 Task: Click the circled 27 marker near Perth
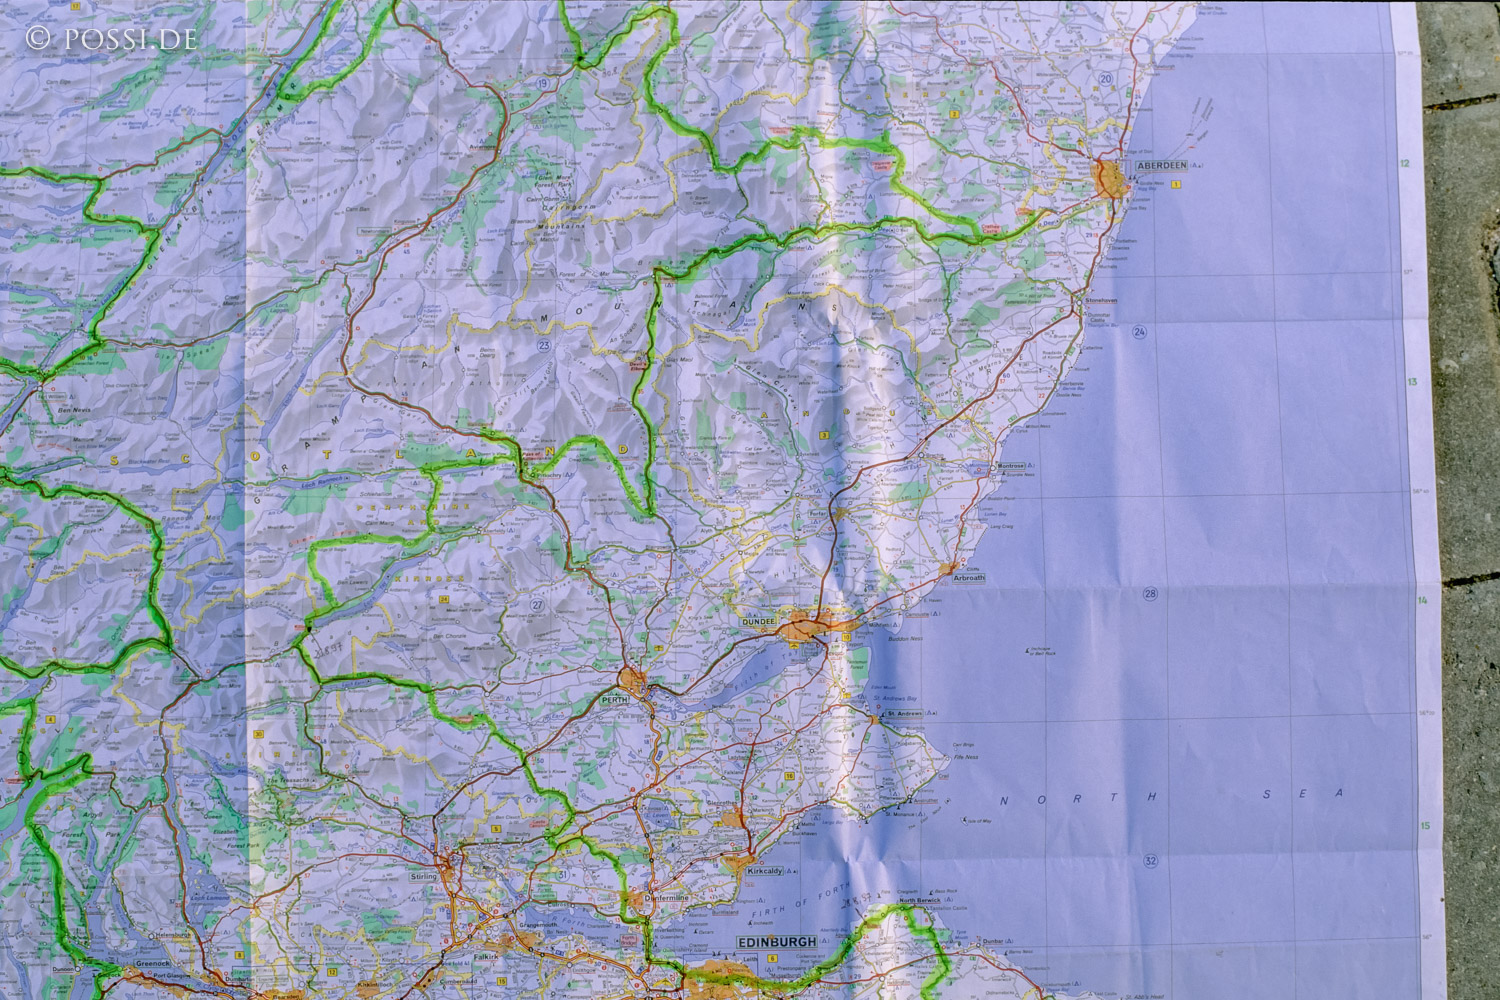coord(538,605)
